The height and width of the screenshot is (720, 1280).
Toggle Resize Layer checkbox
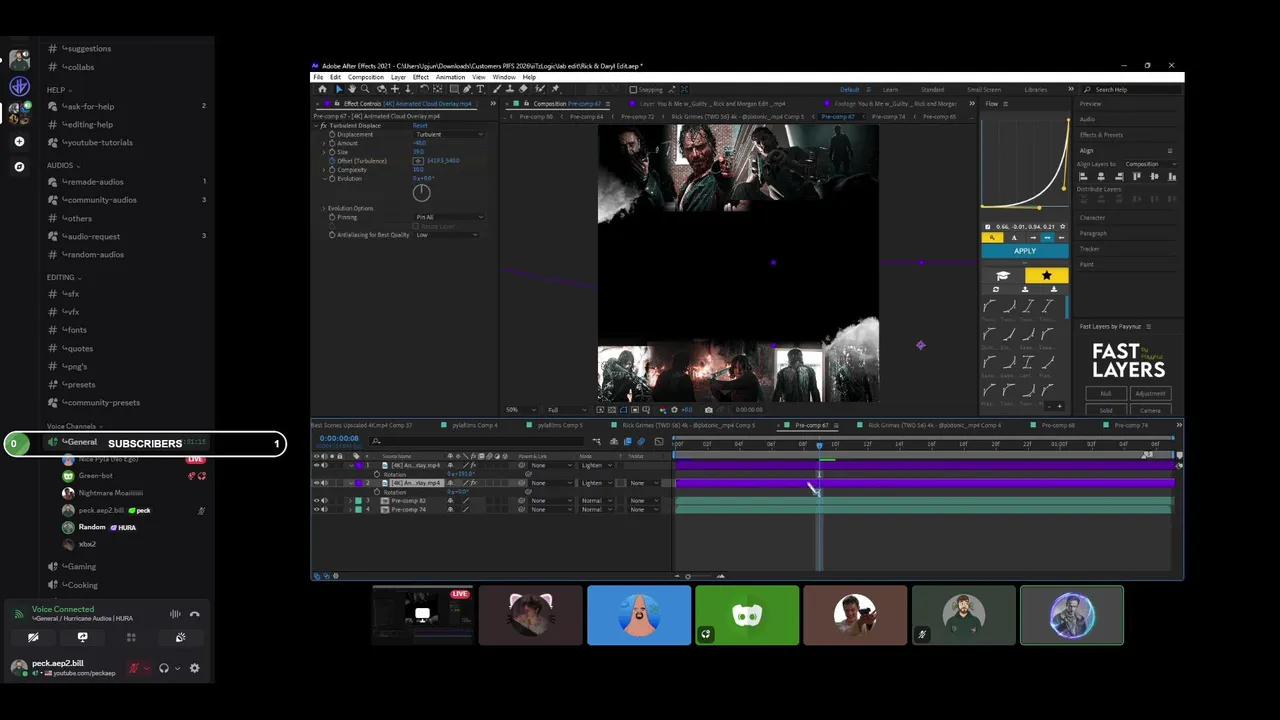[x=416, y=226]
